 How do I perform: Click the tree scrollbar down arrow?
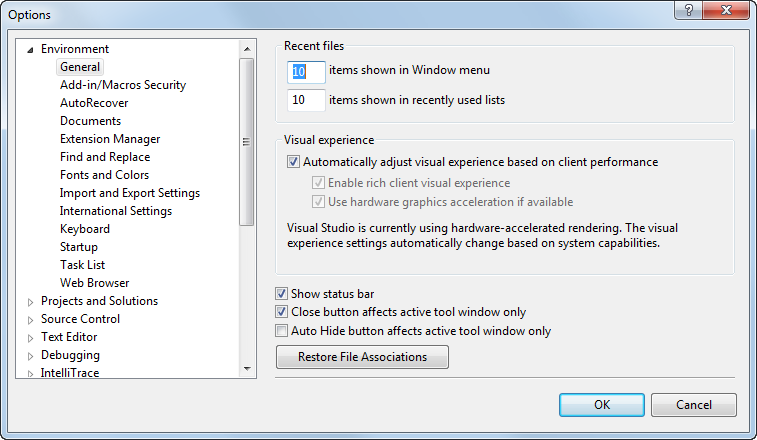click(x=247, y=369)
